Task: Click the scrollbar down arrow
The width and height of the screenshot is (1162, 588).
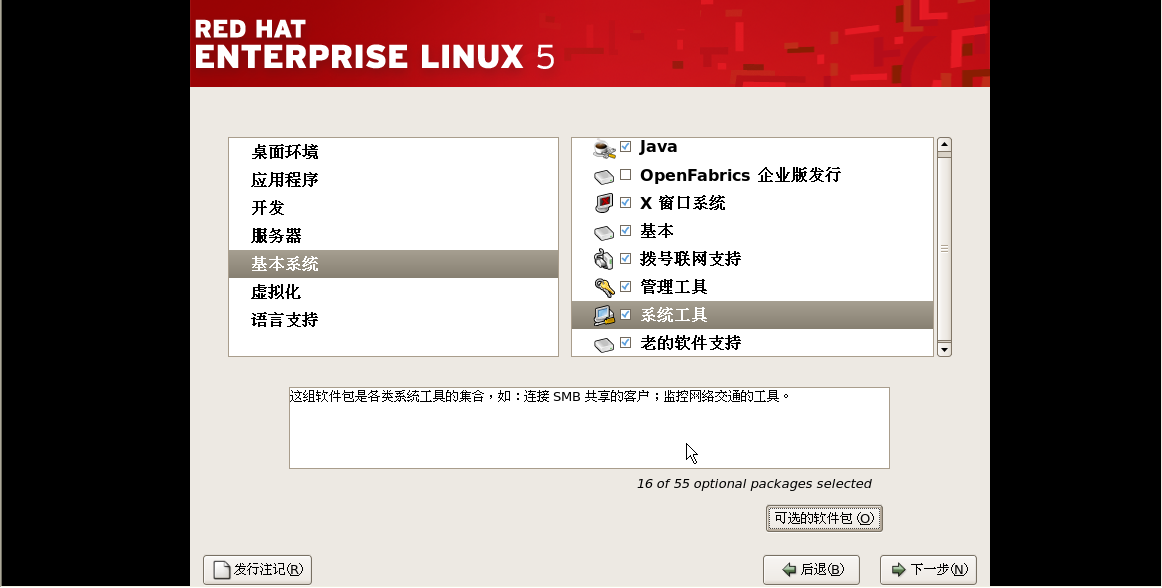Action: [x=942, y=348]
